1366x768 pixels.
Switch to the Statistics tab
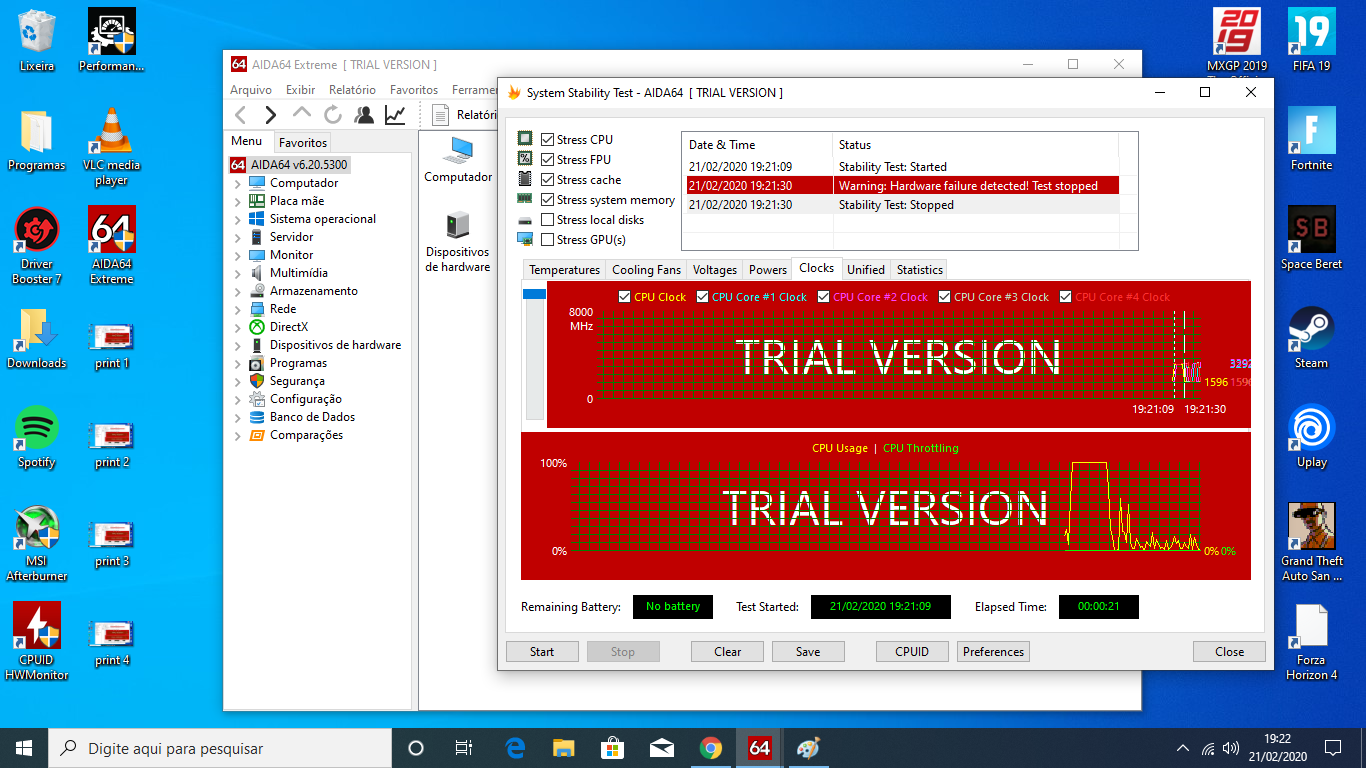pos(919,270)
